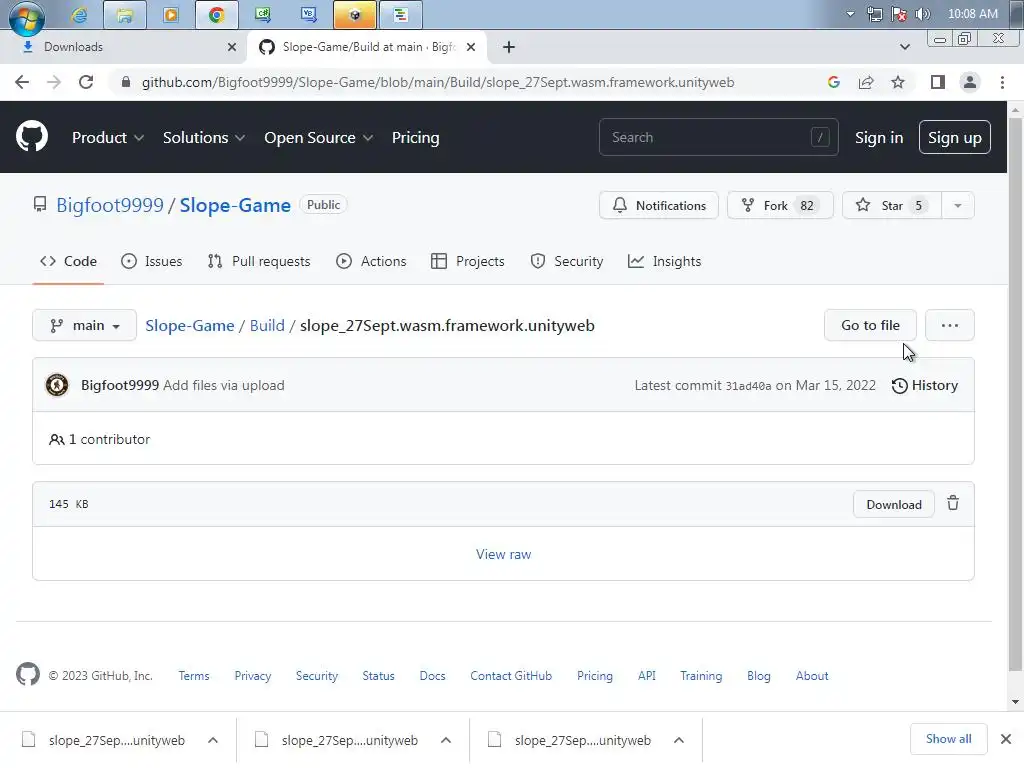This screenshot has height=768, width=1024.
Task: Expand options for second downloaded unityweb file
Action: [446, 740]
